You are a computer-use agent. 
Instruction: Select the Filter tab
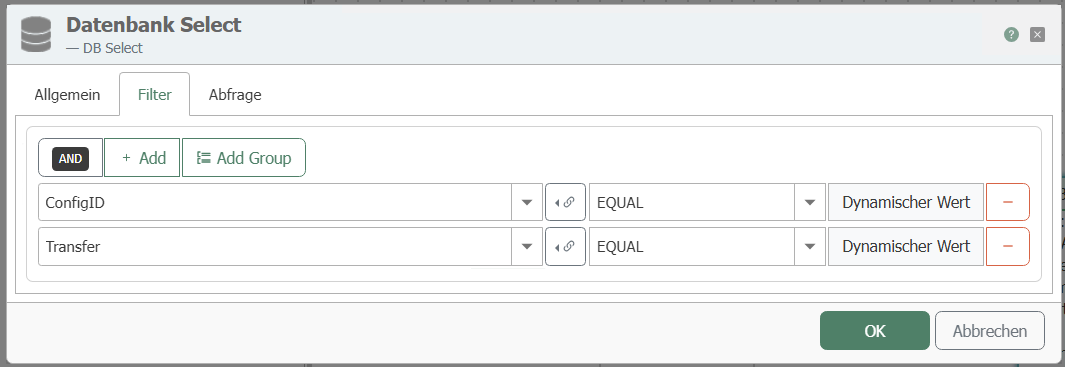click(x=154, y=94)
